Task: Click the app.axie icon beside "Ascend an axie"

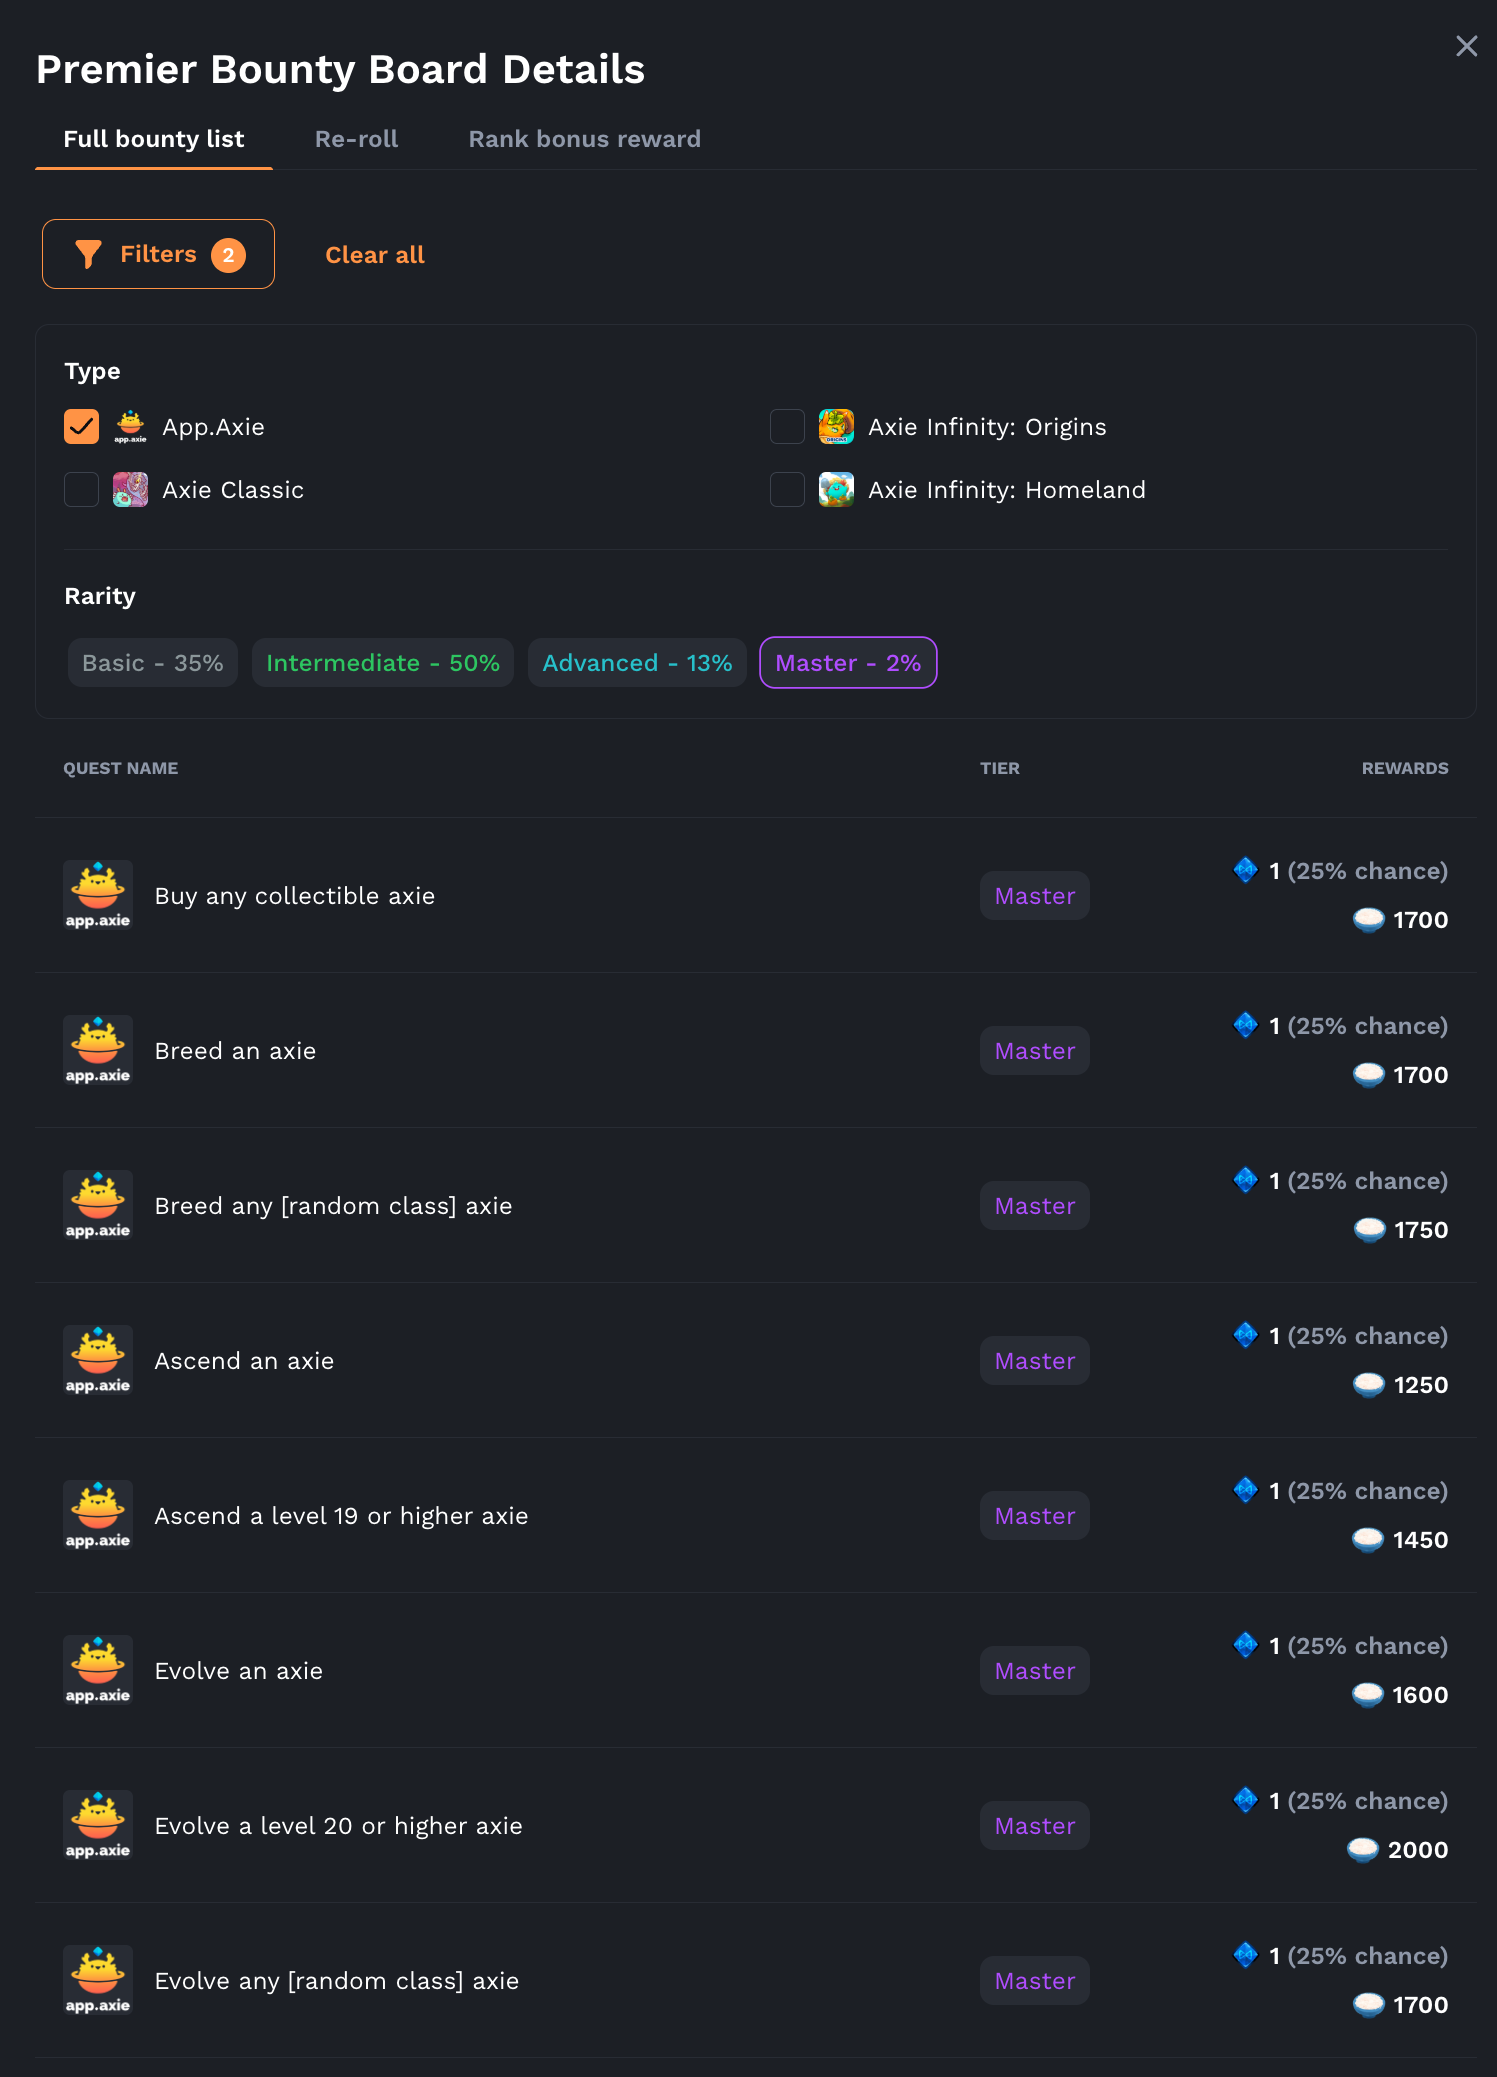Action: tap(97, 1360)
